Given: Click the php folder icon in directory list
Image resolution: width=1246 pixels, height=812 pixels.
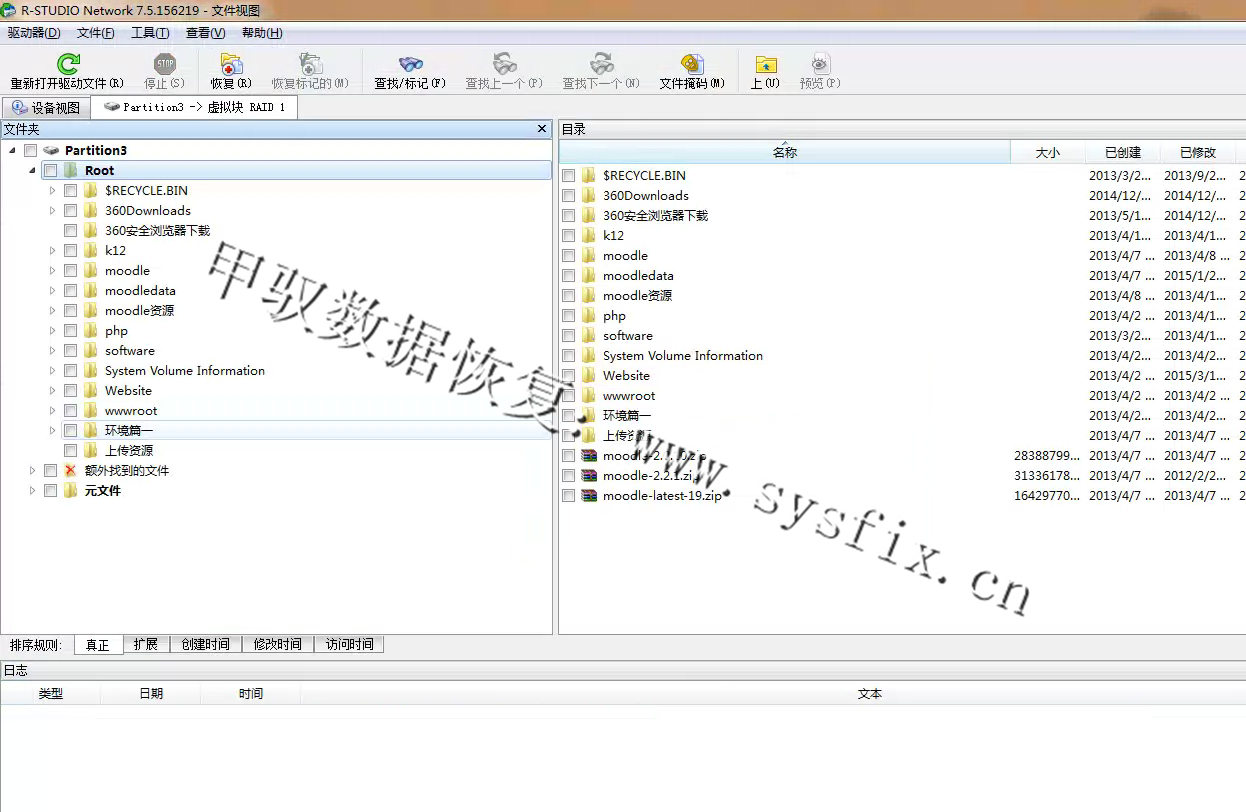Looking at the screenshot, I should coord(589,315).
